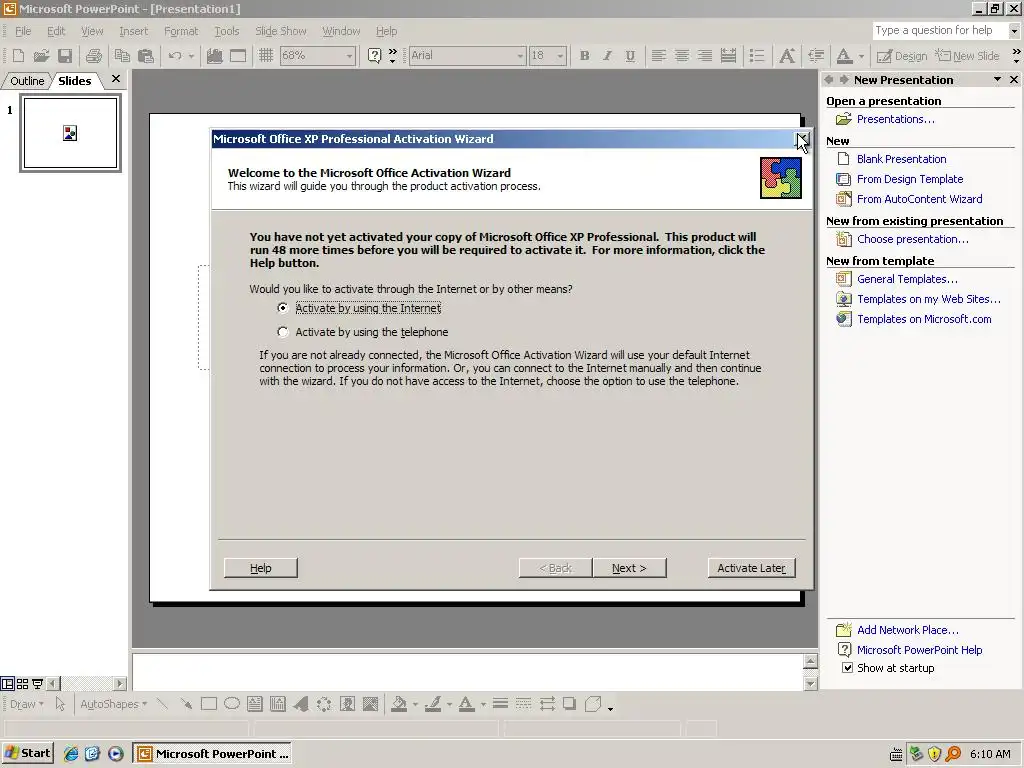Click the wizard Help button
1024x768 pixels.
(x=261, y=568)
